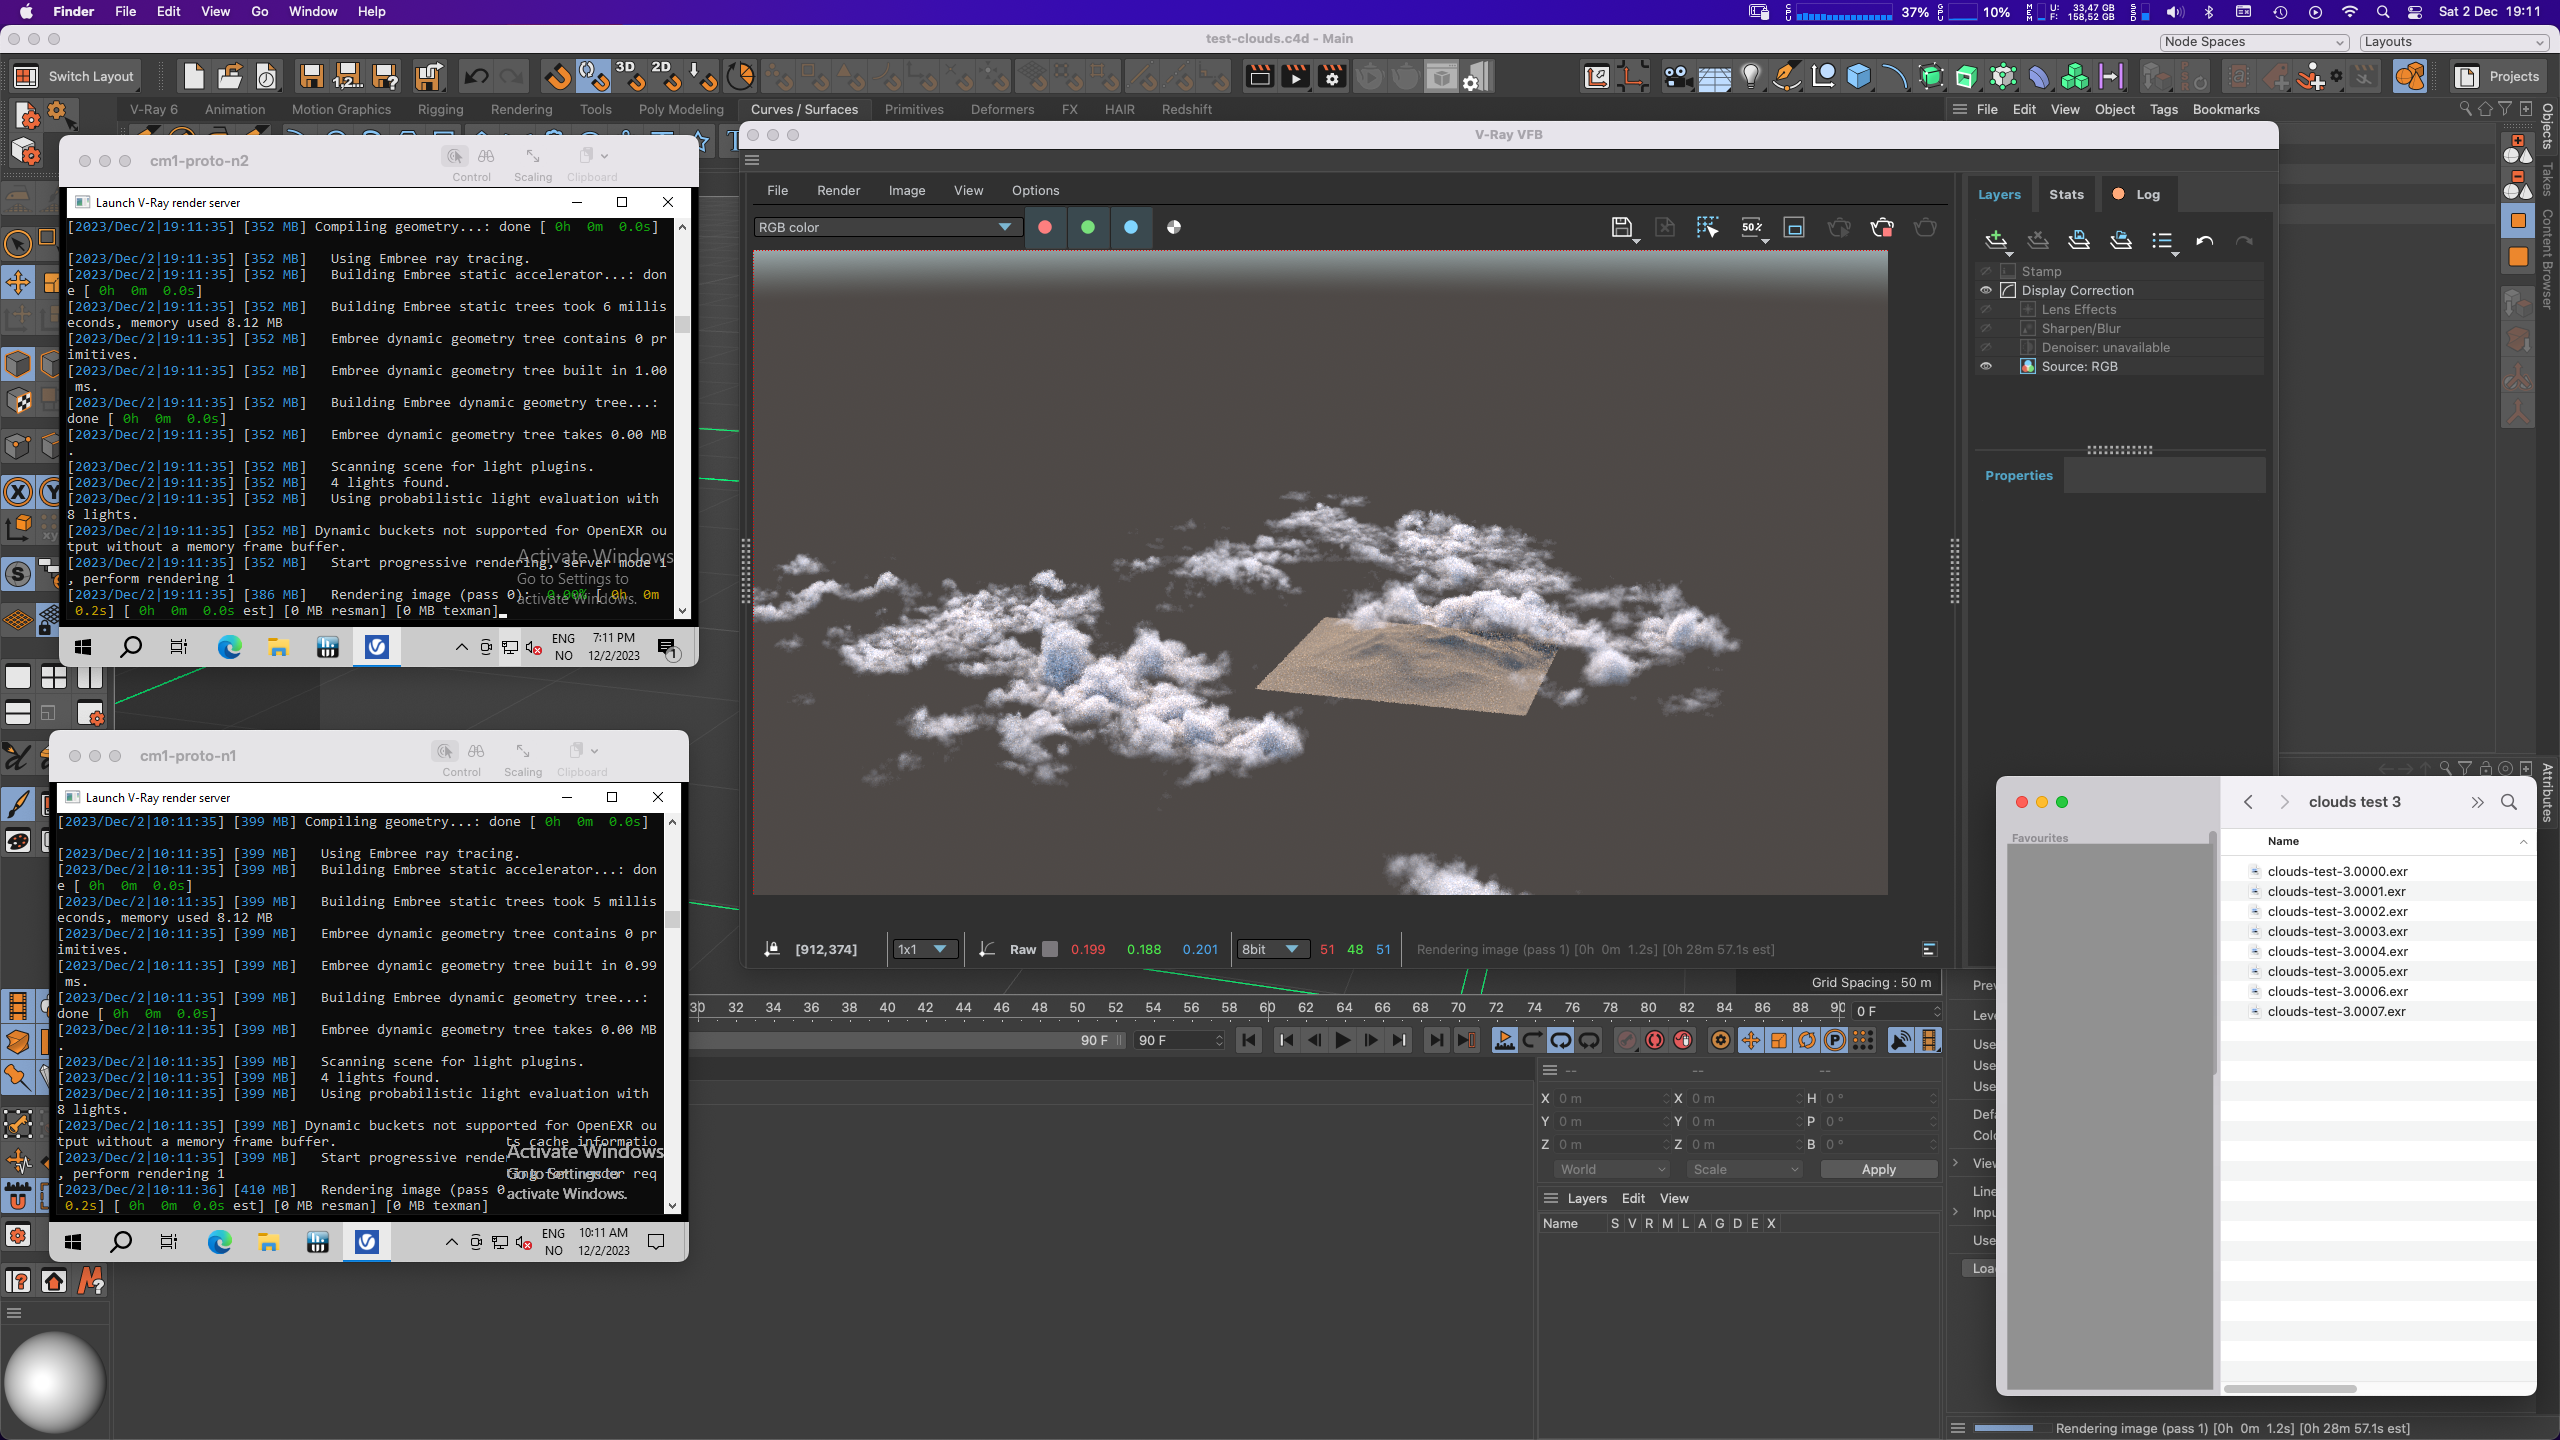Toggle visibility of Source: RGB layer
The width and height of the screenshot is (2560, 1440).
[1986, 366]
